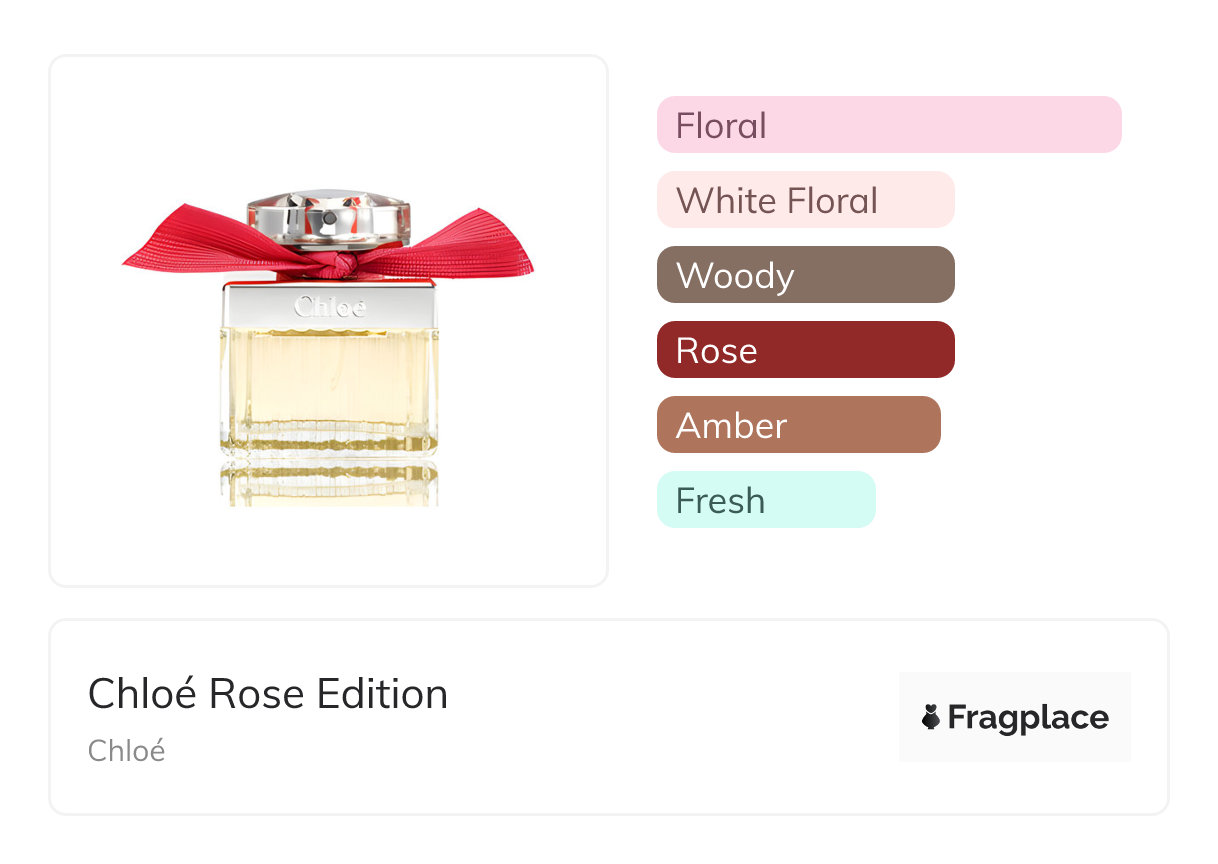This screenshot has height=864, width=1218.
Task: Choose the brown Woody accord bar
Action: [x=805, y=275]
